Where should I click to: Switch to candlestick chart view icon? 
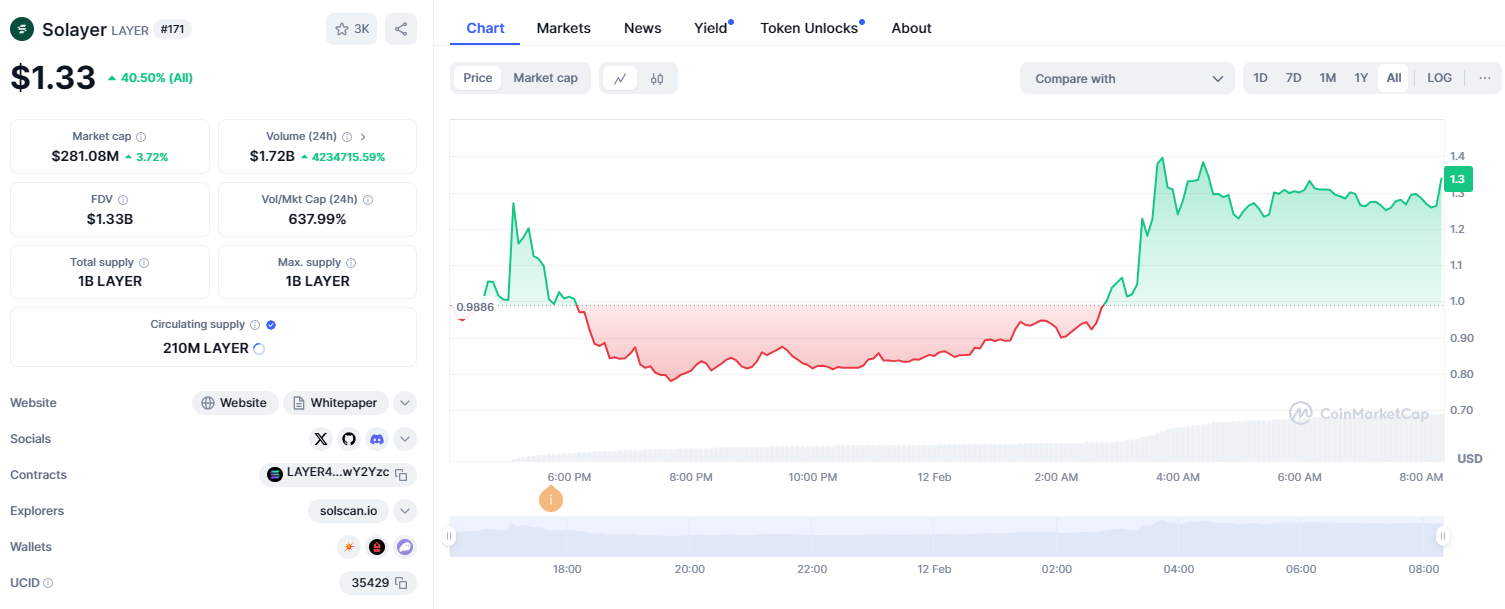[657, 78]
